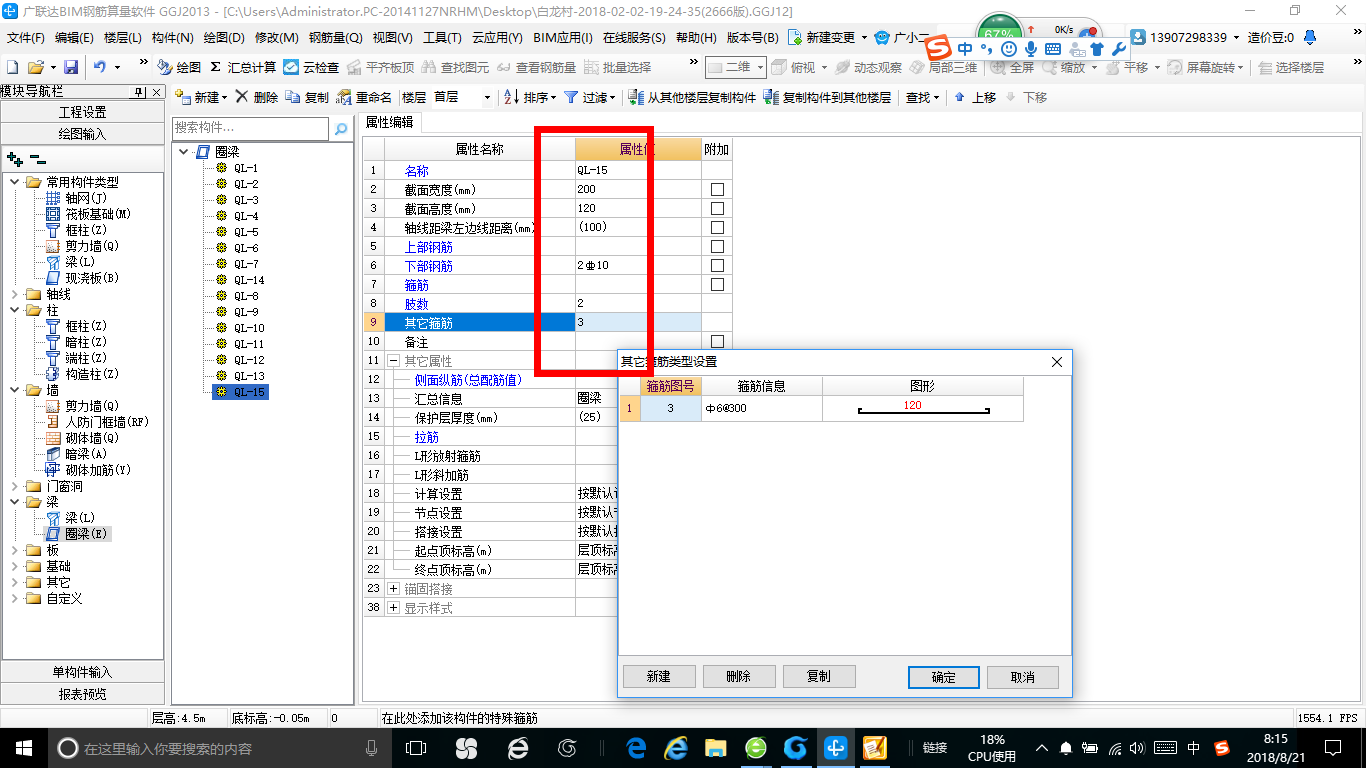This screenshot has width=1366, height=768.
Task: Click 删除 button in stirrup dialog
Action: pos(739,676)
